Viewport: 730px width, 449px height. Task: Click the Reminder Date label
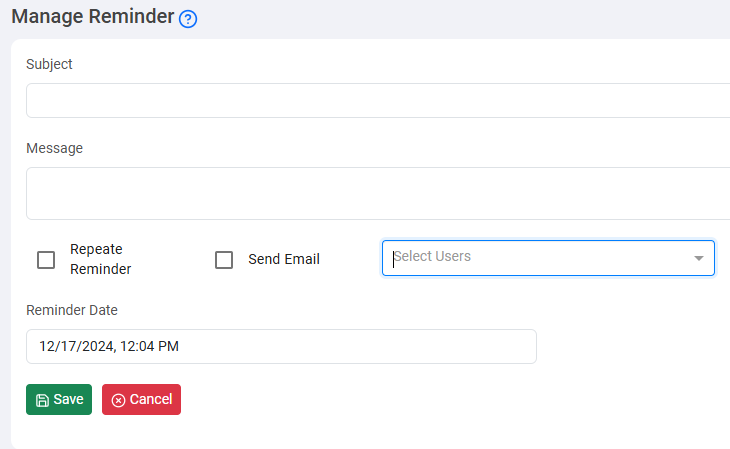(72, 310)
